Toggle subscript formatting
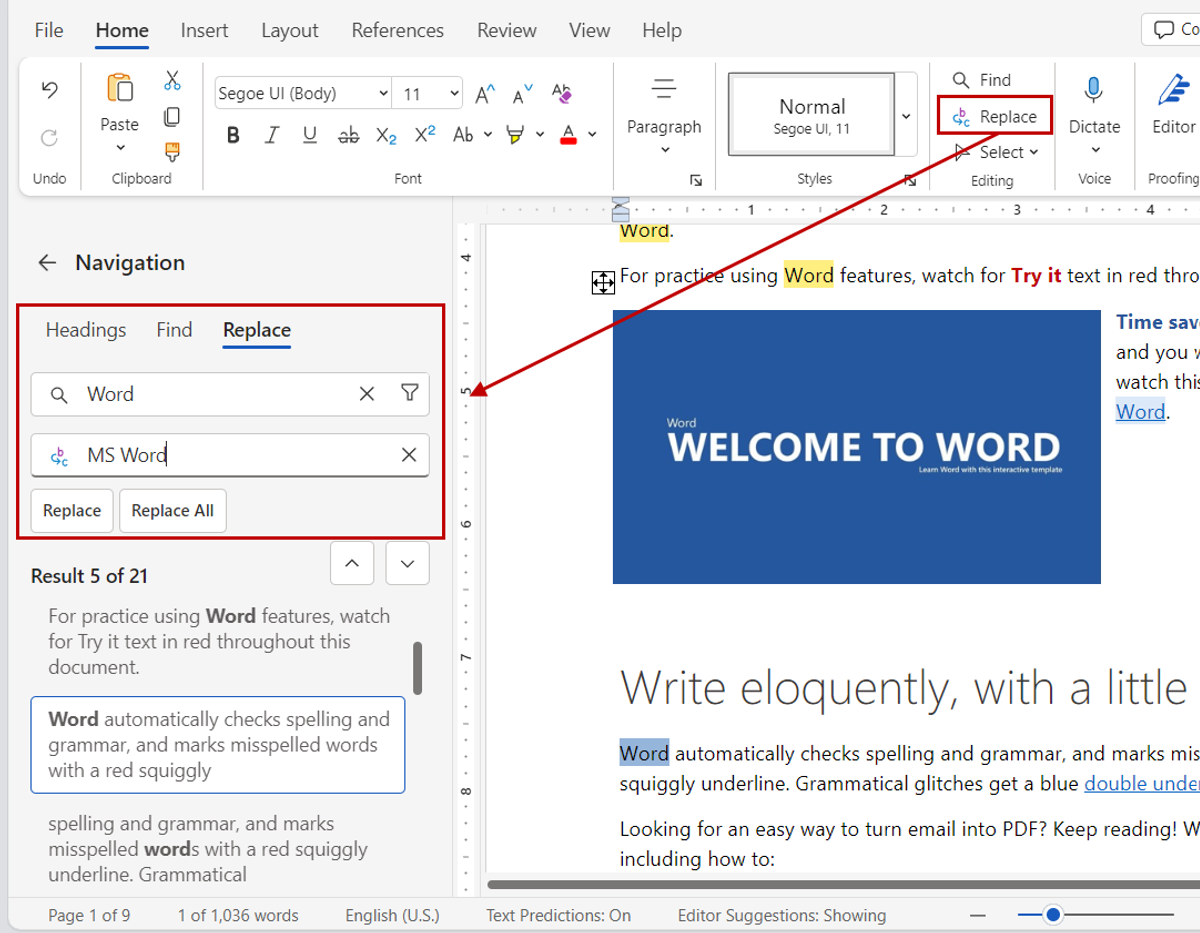Screen dimensions: 1200x933 [386, 135]
